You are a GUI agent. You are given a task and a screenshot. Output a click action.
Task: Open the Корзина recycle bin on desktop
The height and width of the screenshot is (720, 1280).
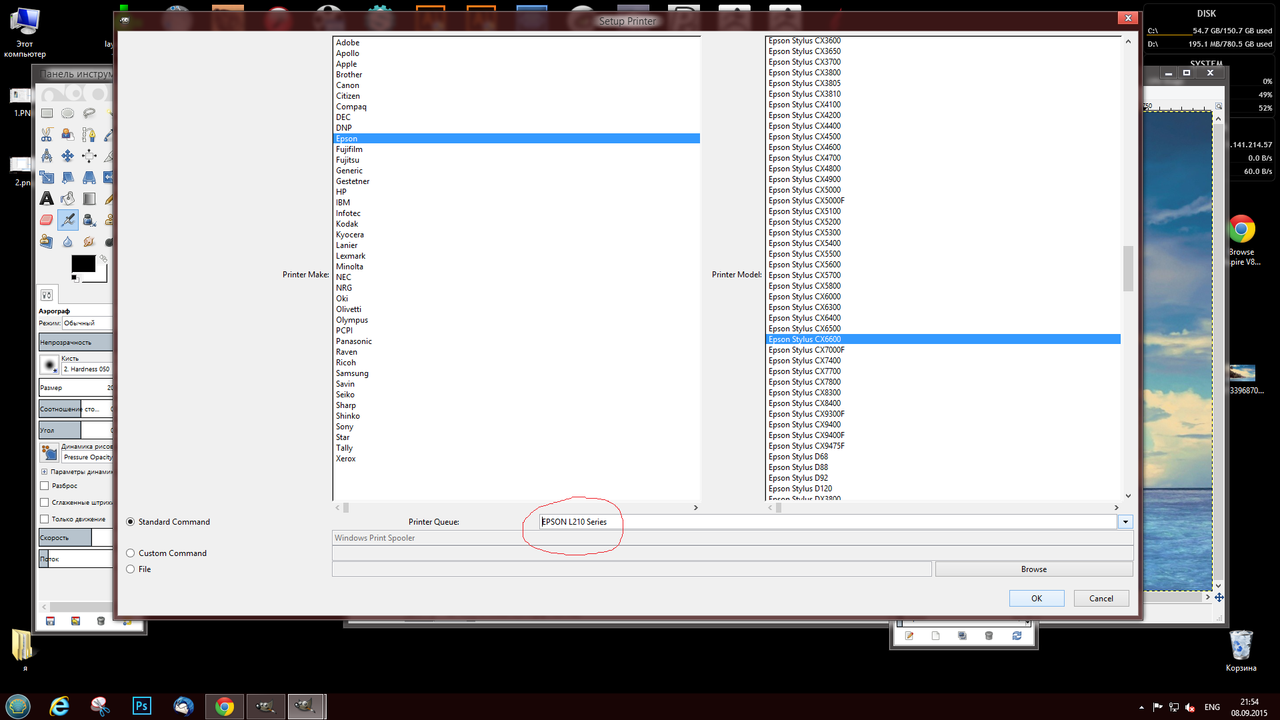click(x=1241, y=650)
